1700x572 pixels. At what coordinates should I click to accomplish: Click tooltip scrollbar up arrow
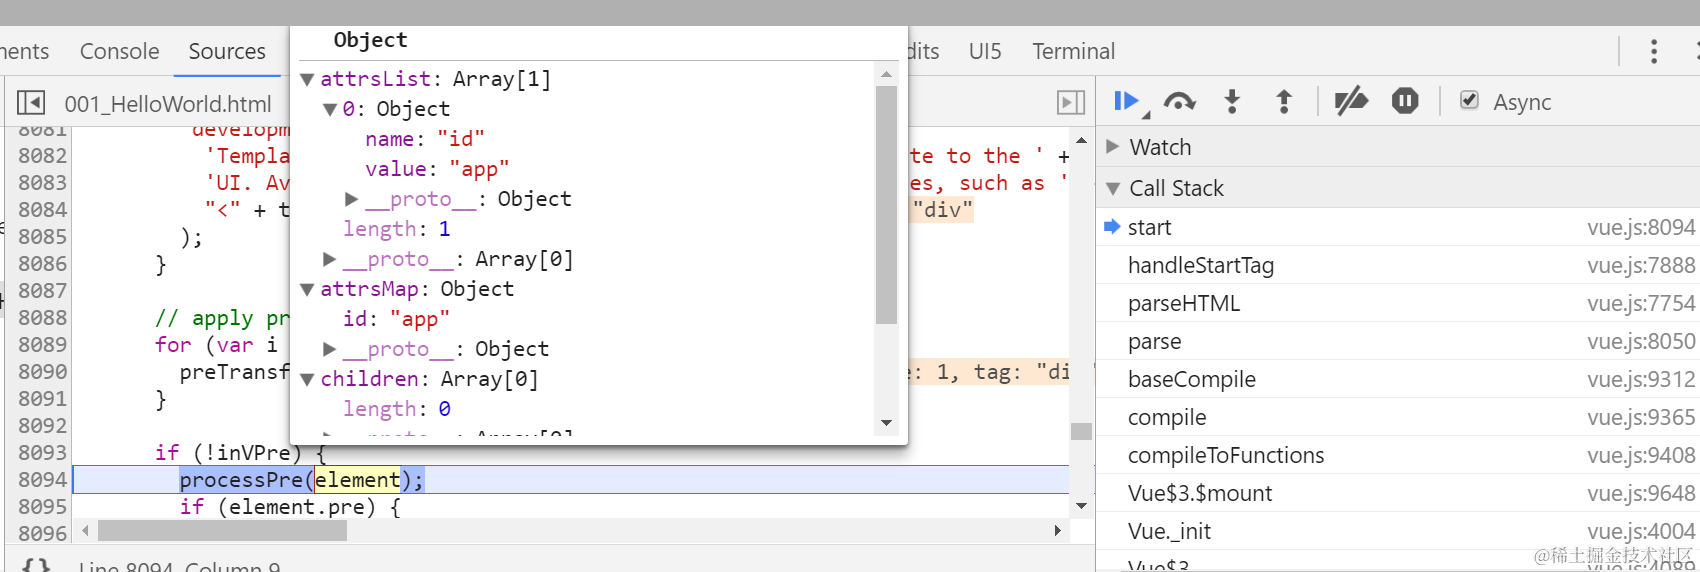886,74
